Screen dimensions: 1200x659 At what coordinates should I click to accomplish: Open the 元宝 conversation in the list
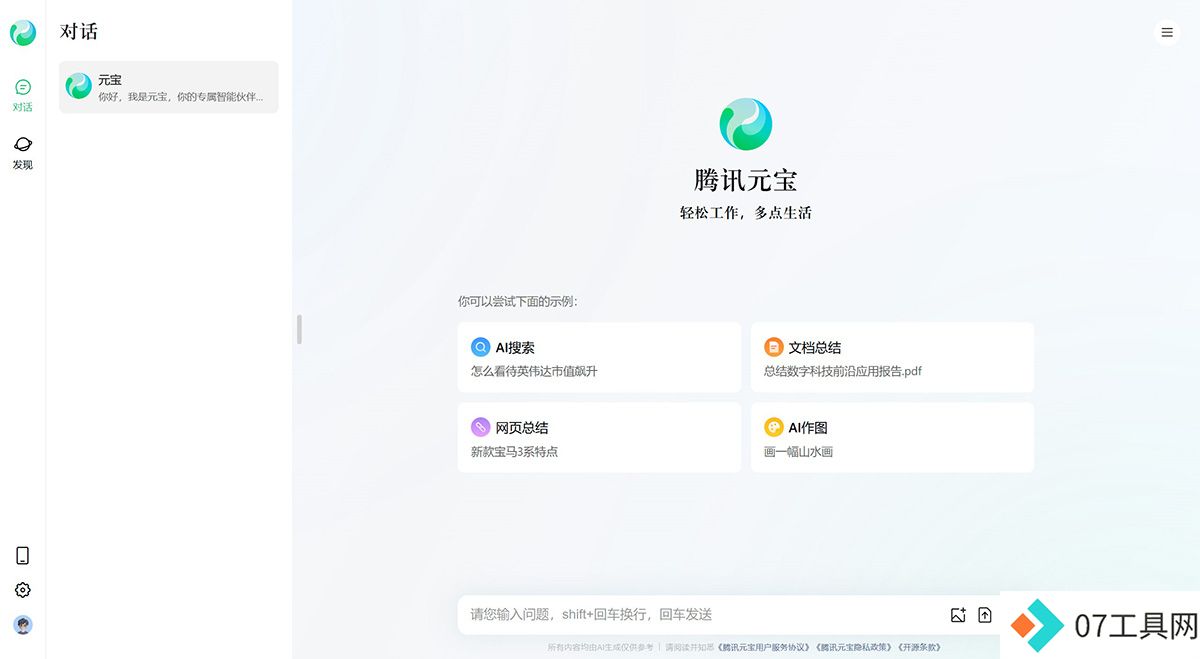point(168,87)
